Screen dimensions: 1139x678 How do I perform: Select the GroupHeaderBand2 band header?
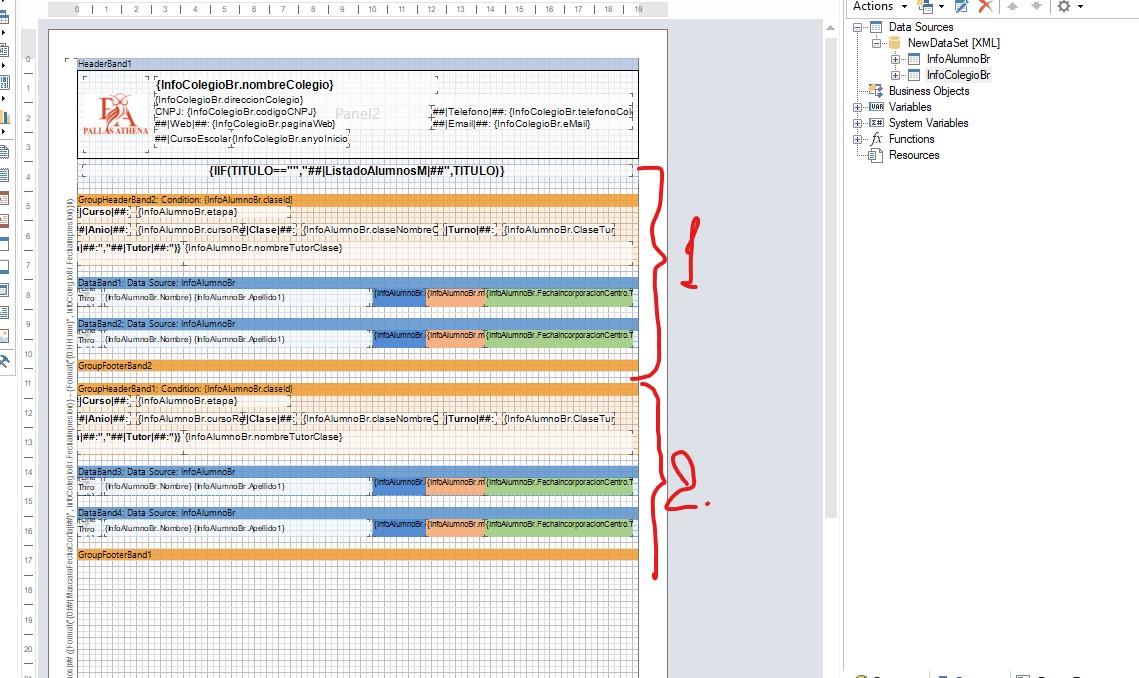pos(357,200)
